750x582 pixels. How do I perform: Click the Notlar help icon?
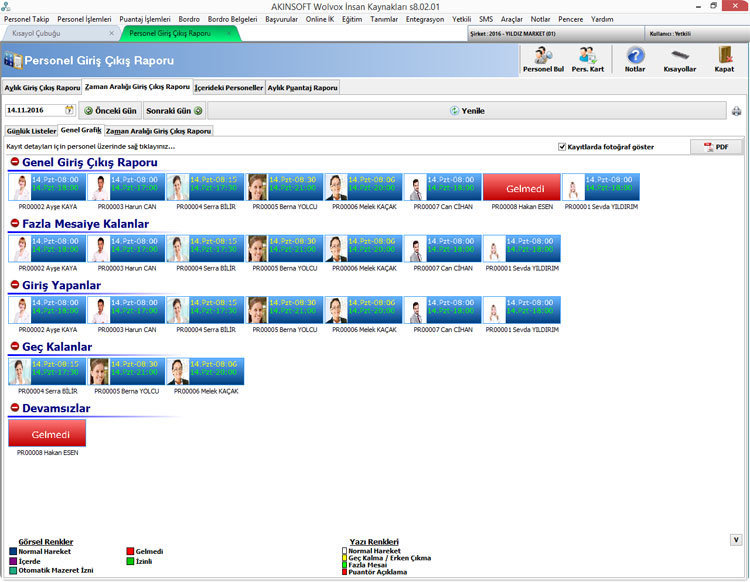pos(635,59)
